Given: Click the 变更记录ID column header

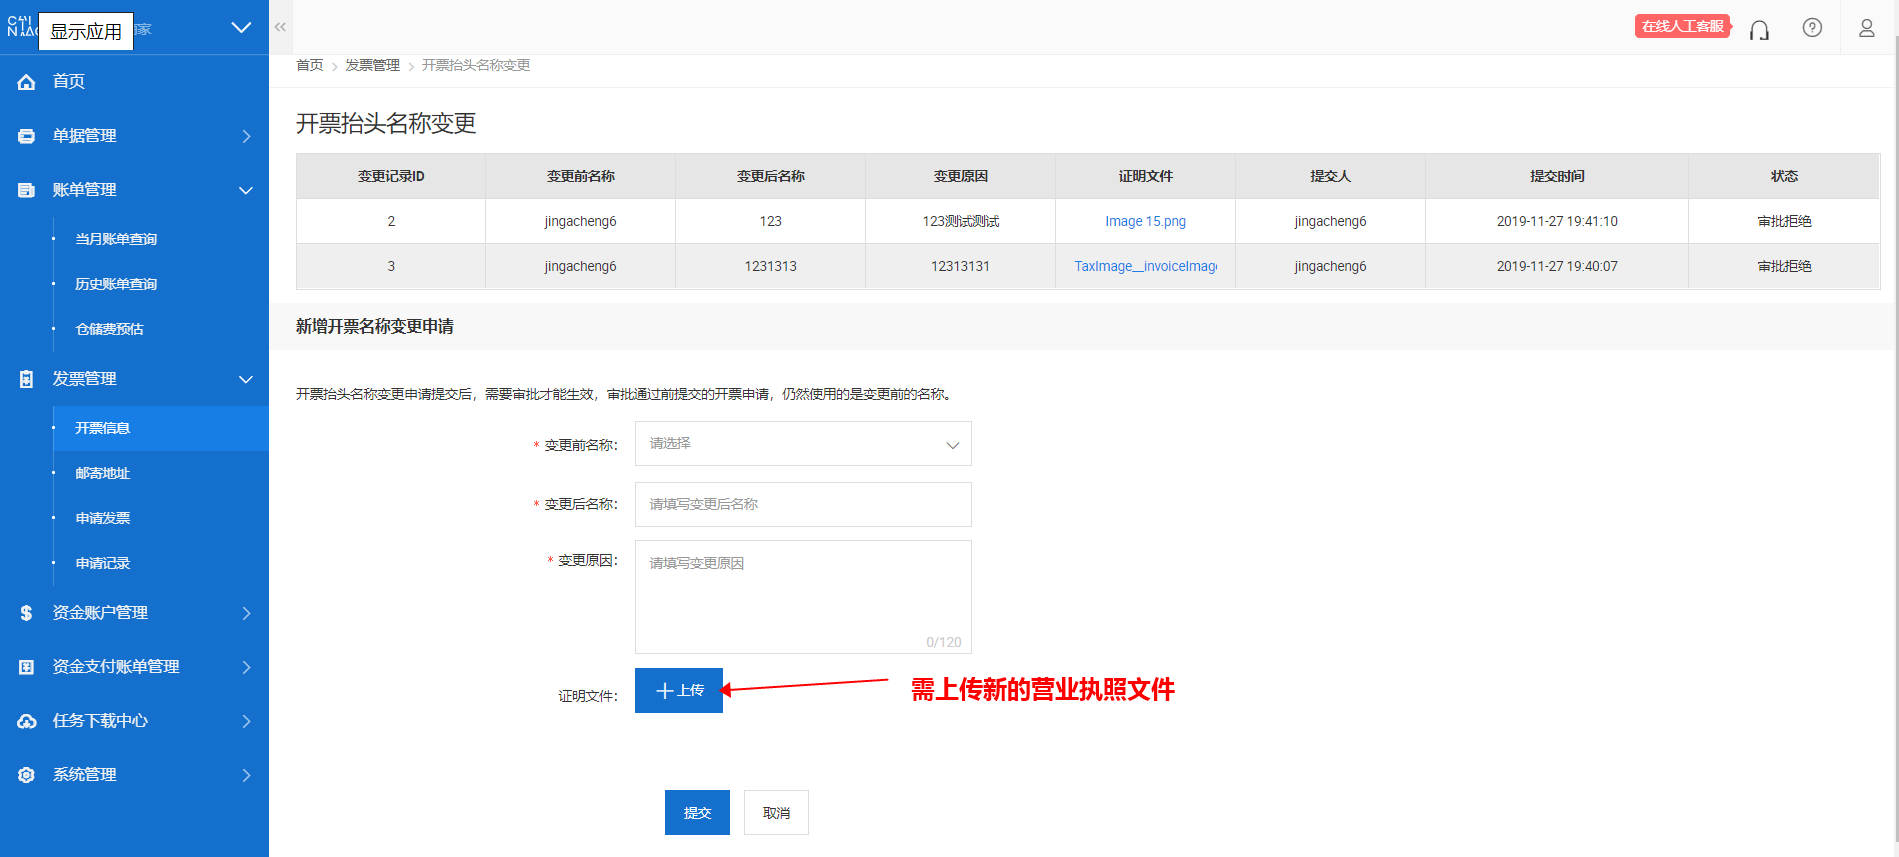Looking at the screenshot, I should 391,176.
